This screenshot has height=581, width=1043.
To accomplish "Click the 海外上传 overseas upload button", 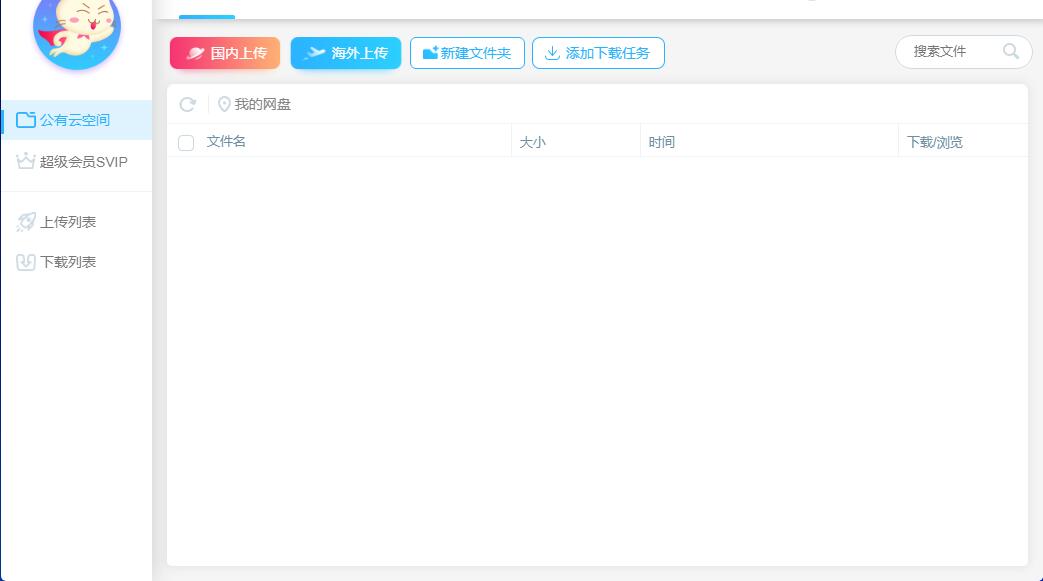I will (346, 53).
